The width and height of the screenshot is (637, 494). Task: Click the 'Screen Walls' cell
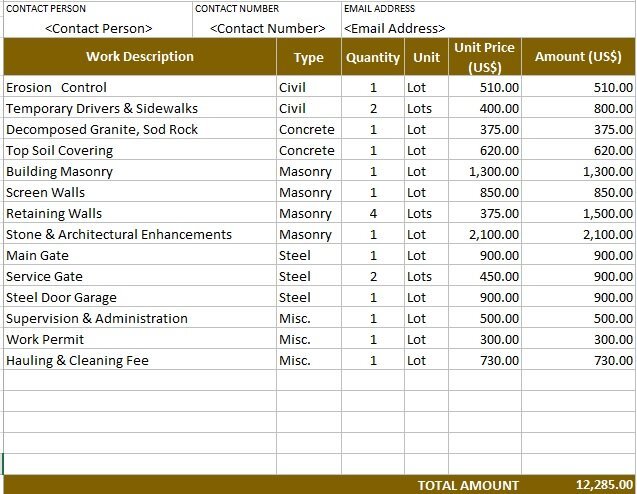140,192
